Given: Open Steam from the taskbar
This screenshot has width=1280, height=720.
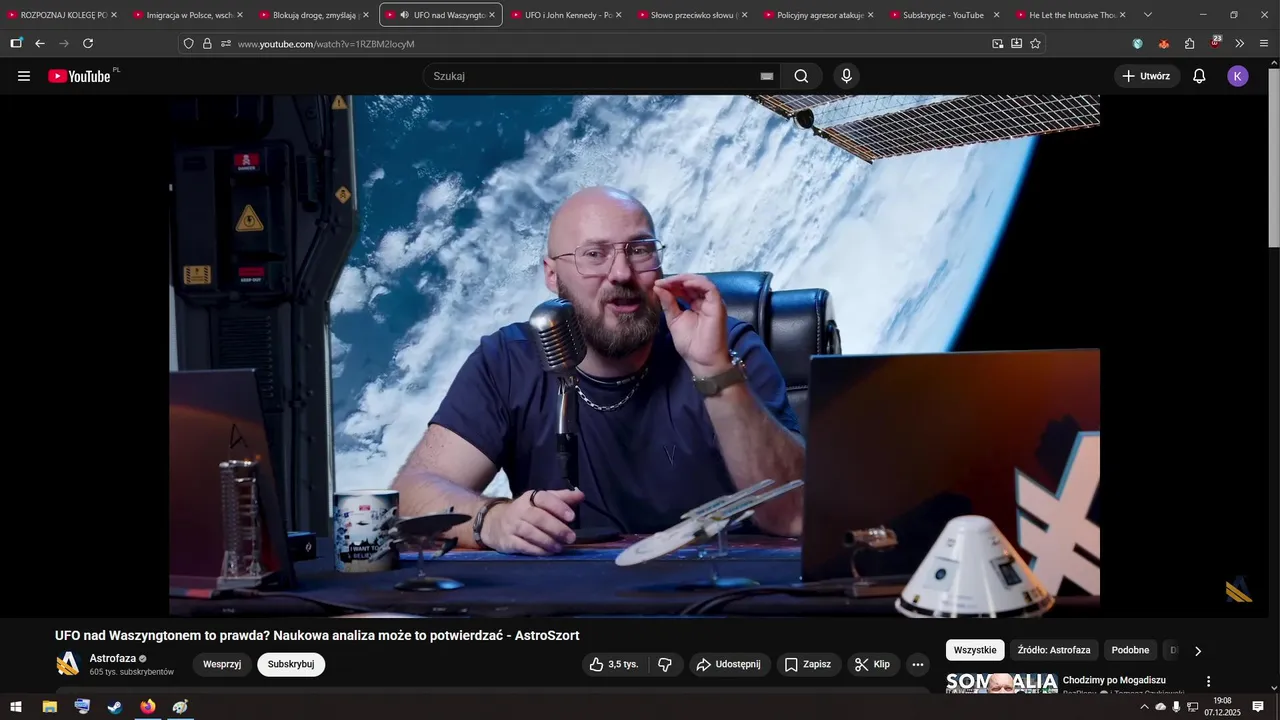Looking at the screenshot, I should click(115, 707).
